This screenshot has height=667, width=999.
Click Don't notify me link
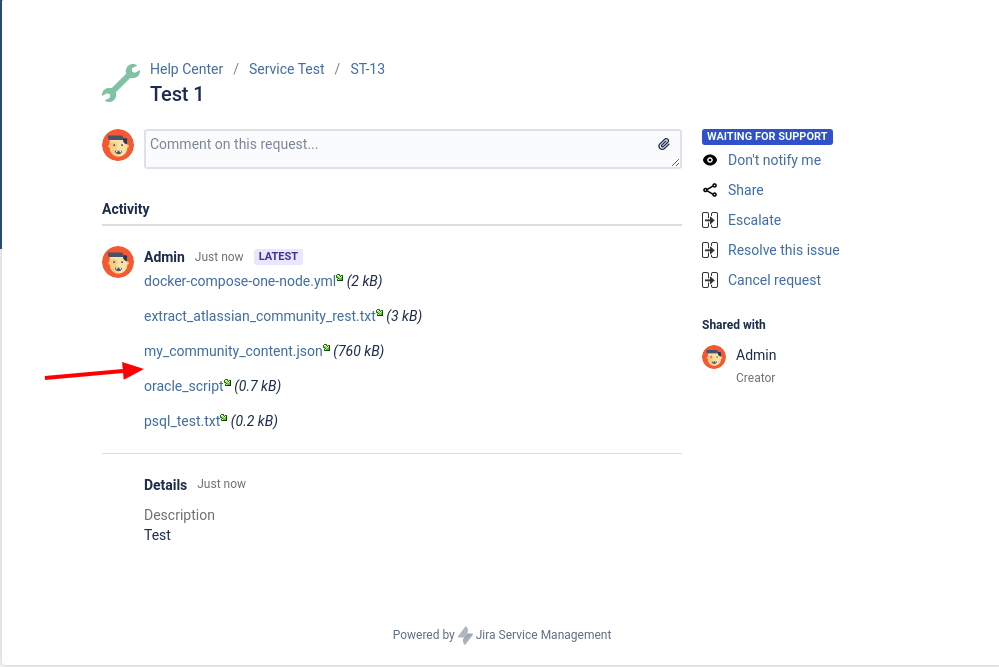[774, 160]
